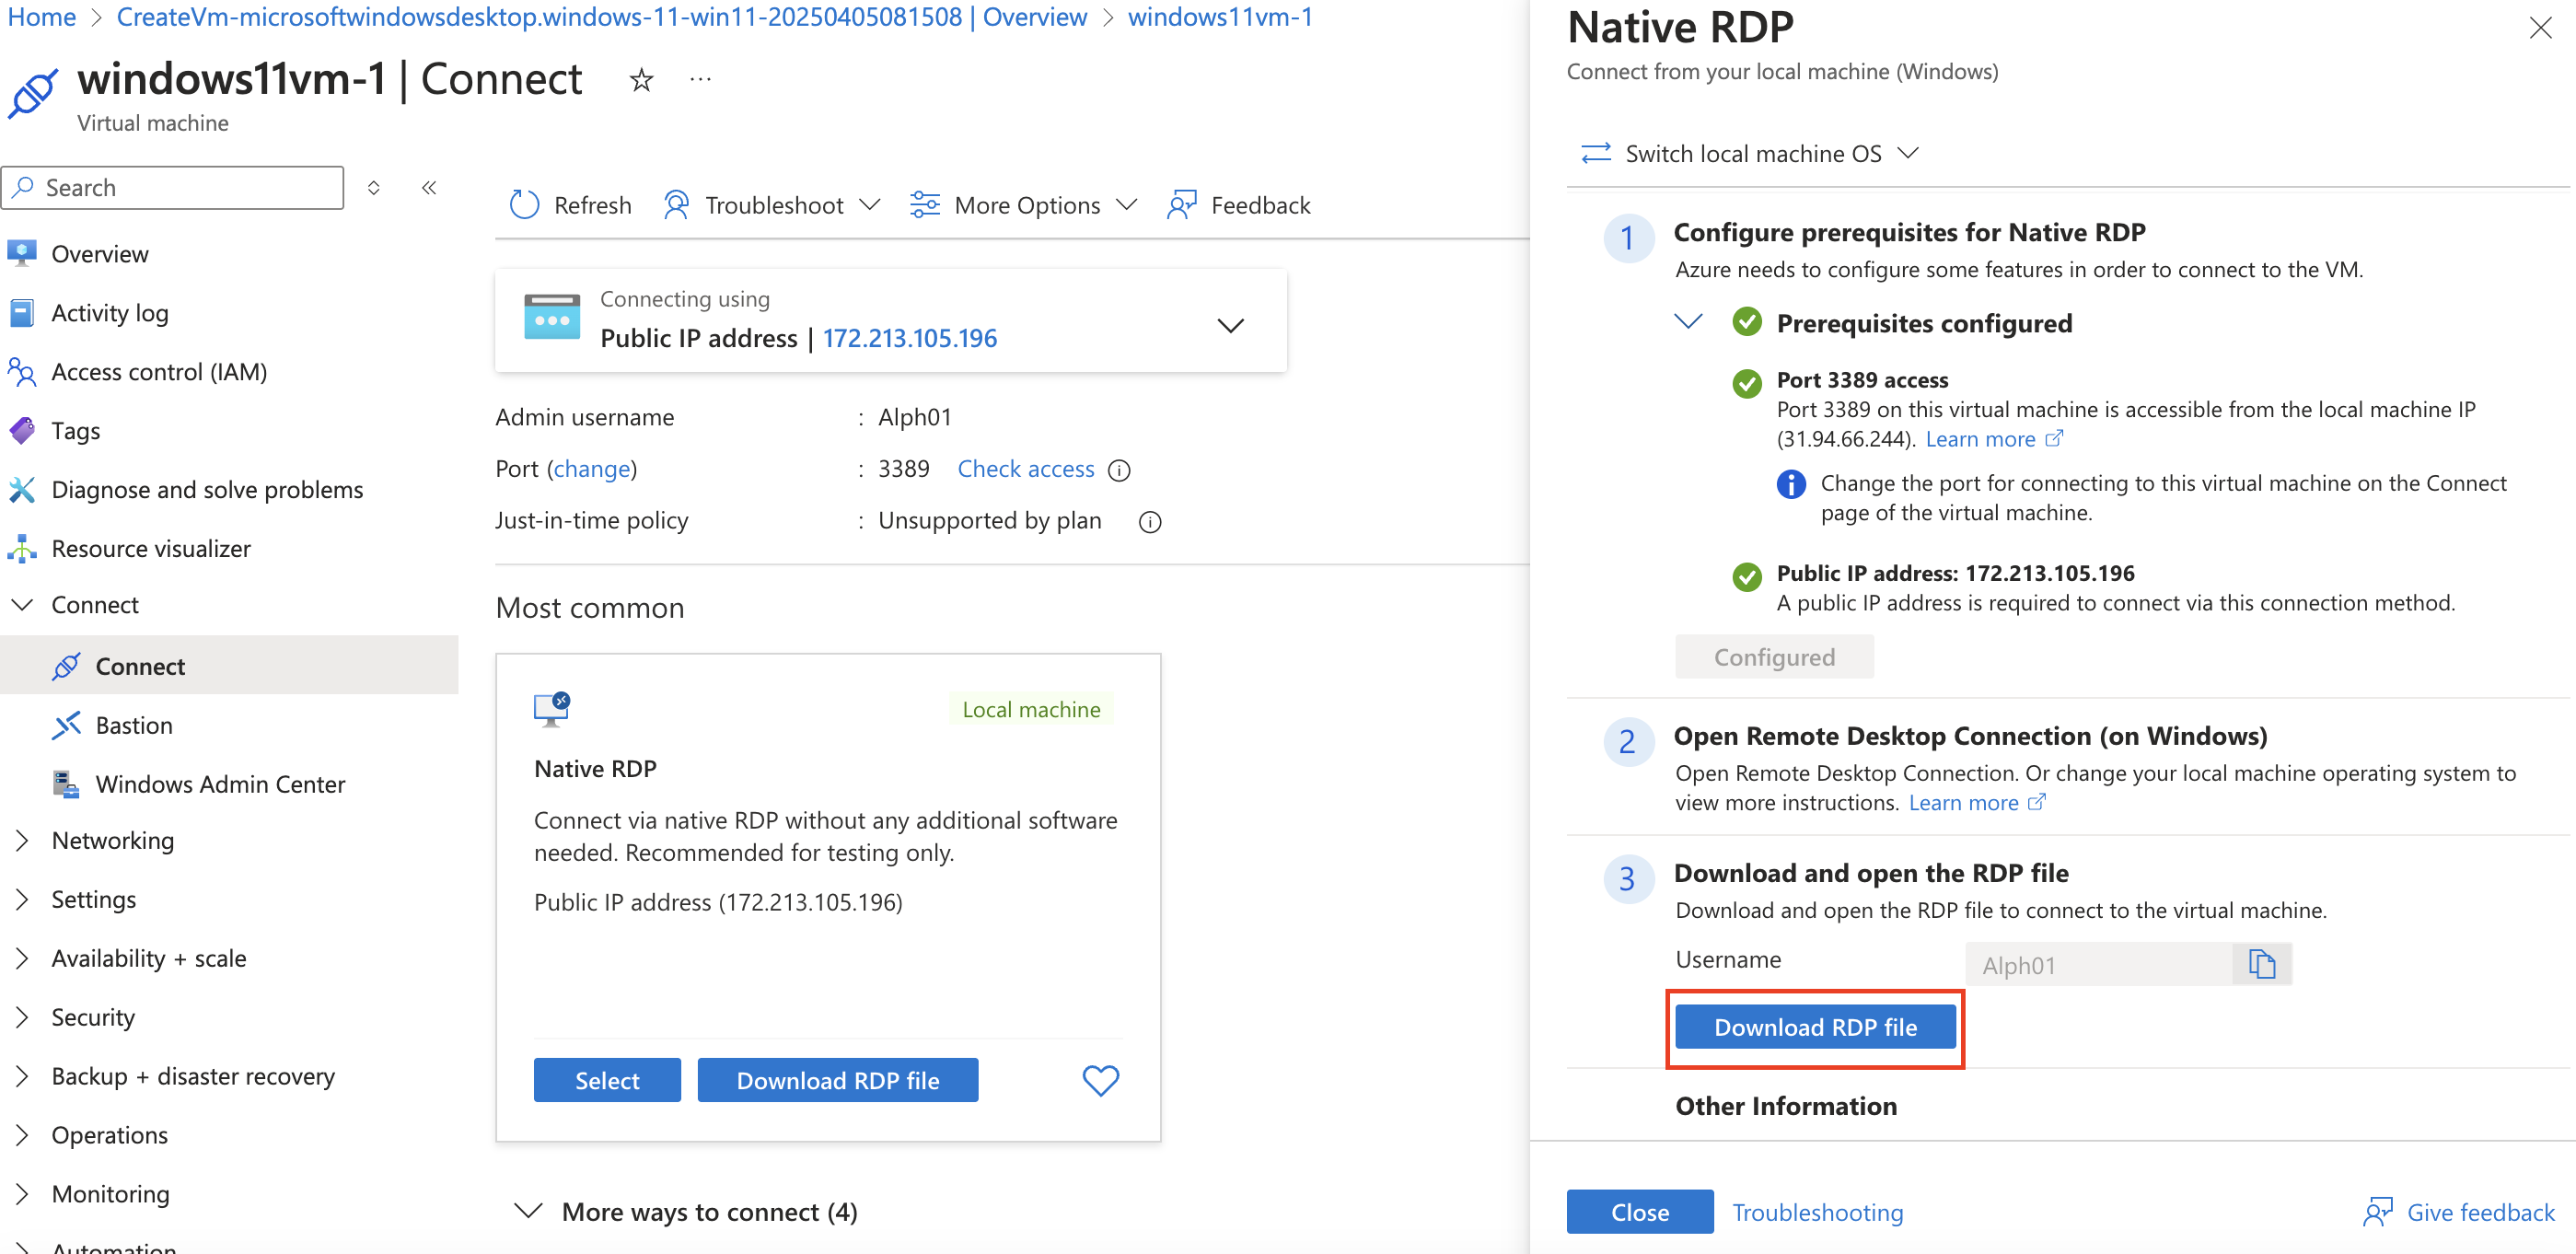Viewport: 2576px width, 1254px height.
Task: Click the disabled Configured button
Action: (1774, 657)
